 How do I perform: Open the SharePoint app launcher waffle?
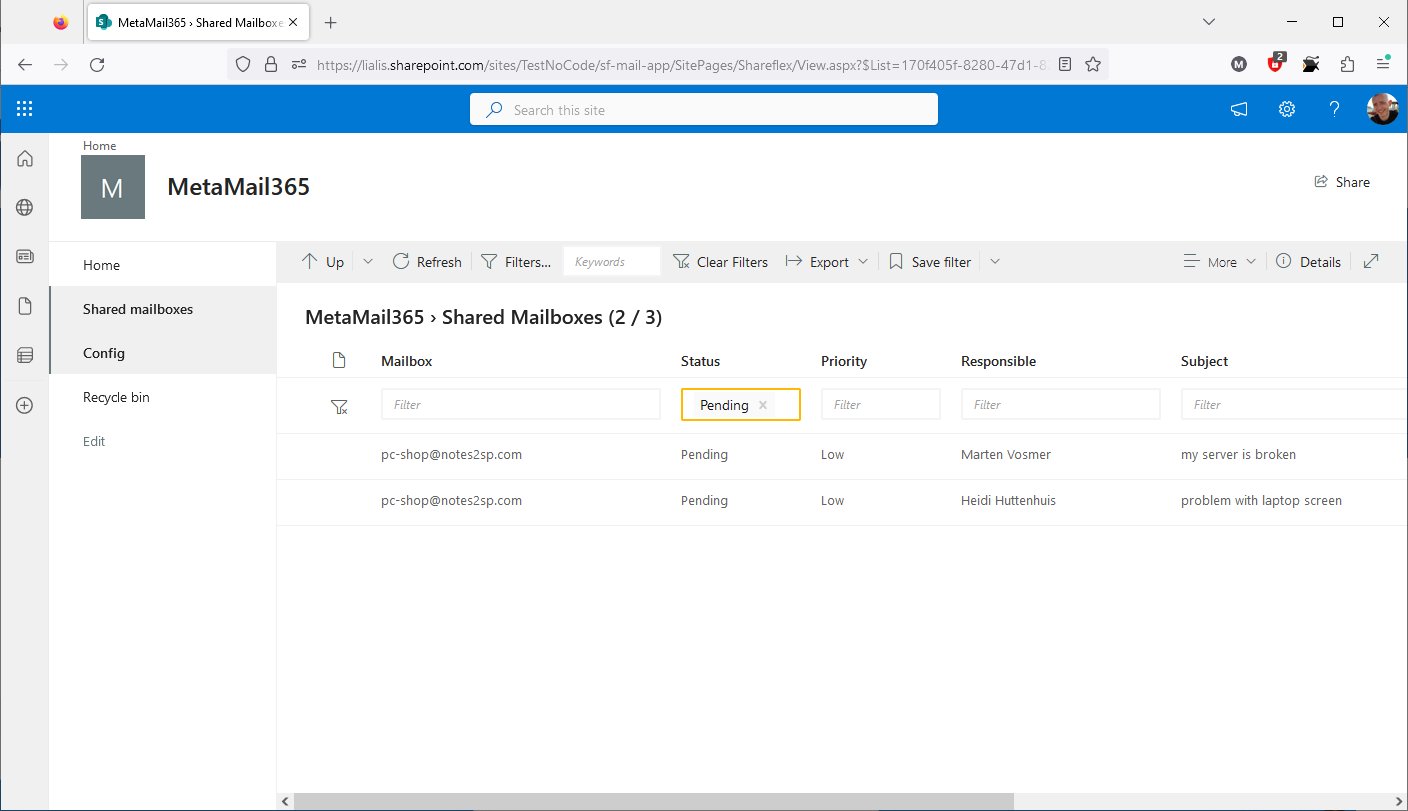pyautogui.click(x=25, y=109)
